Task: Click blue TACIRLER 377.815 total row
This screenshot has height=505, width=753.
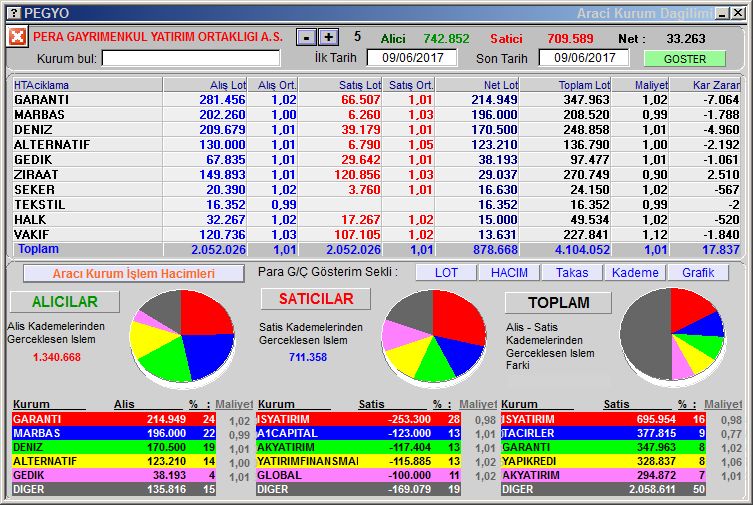Action: (x=603, y=433)
